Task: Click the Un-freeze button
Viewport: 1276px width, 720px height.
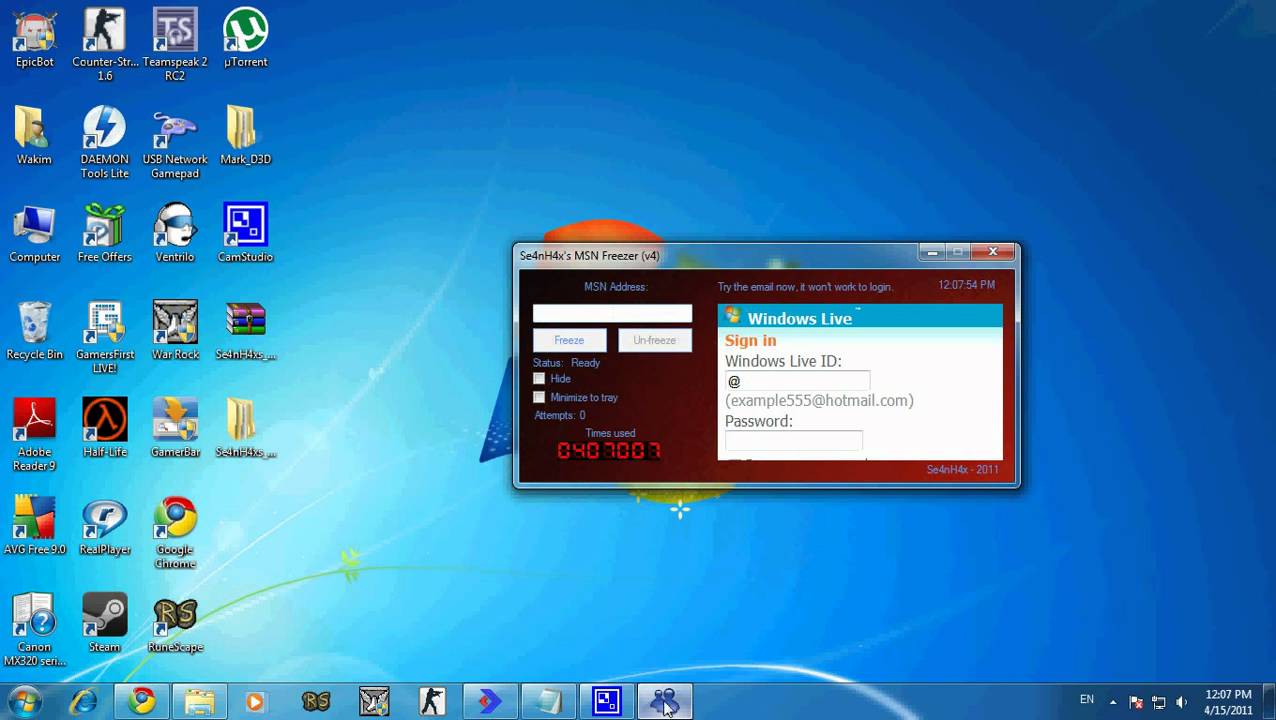Action: coord(654,340)
